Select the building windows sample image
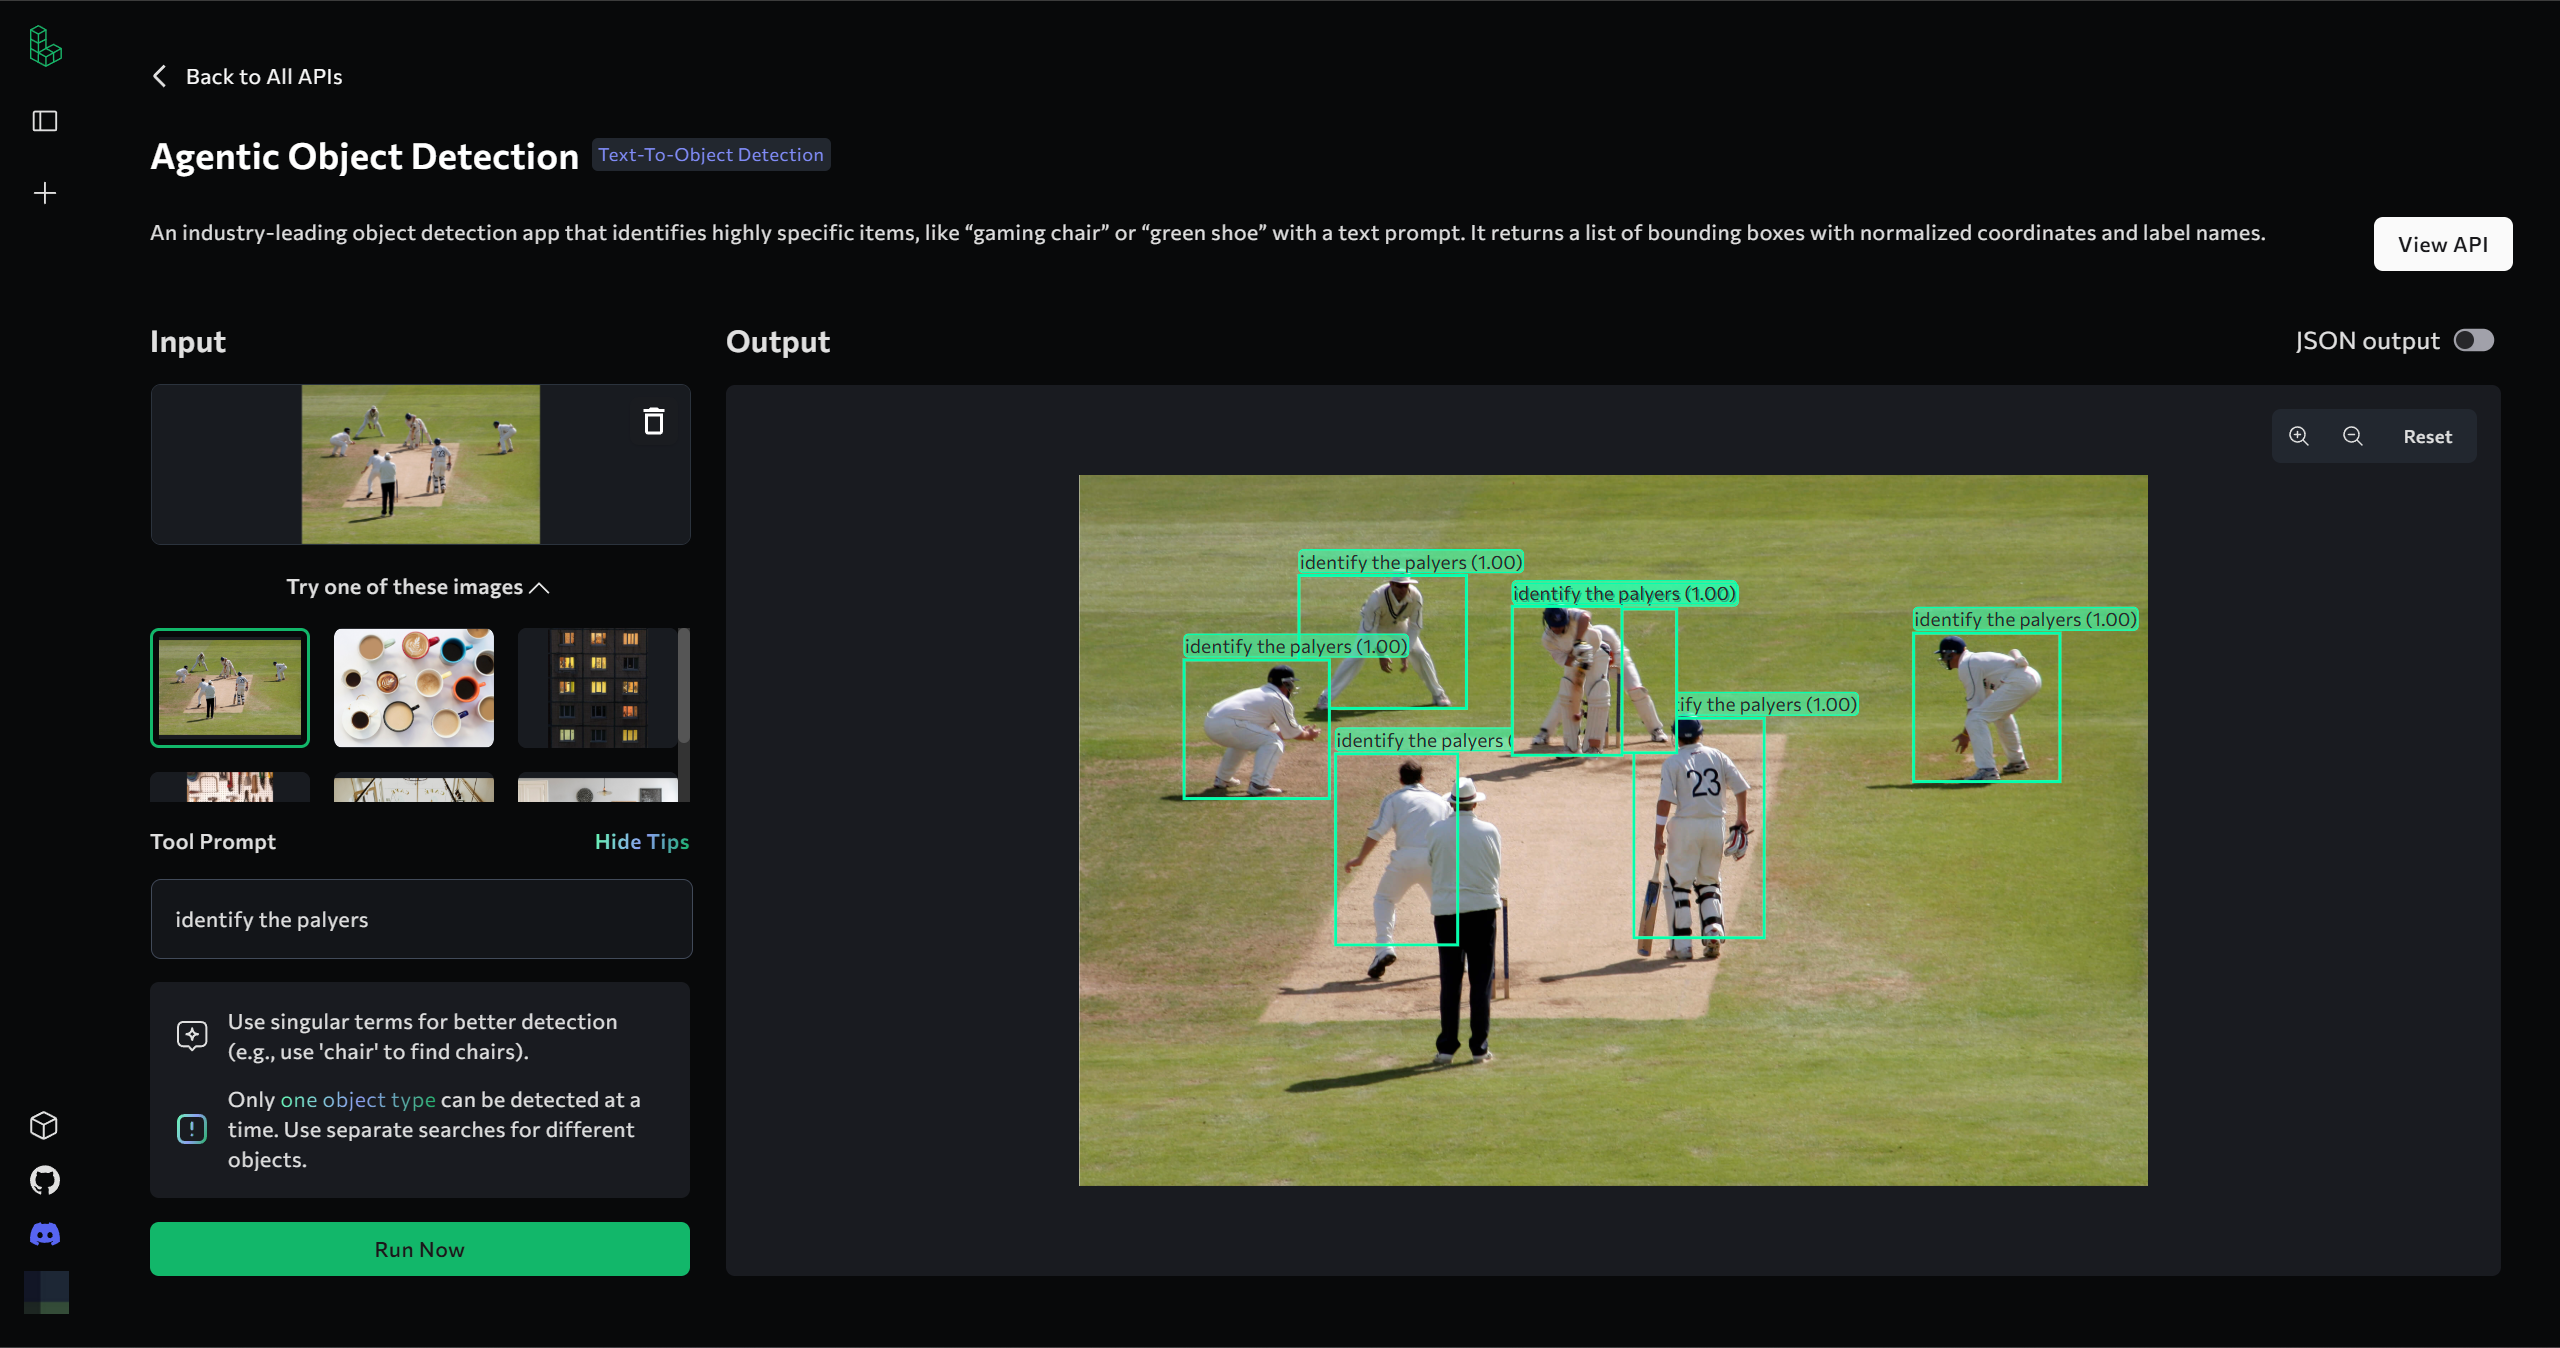Image resolution: width=2560 pixels, height=1348 pixels. (597, 688)
